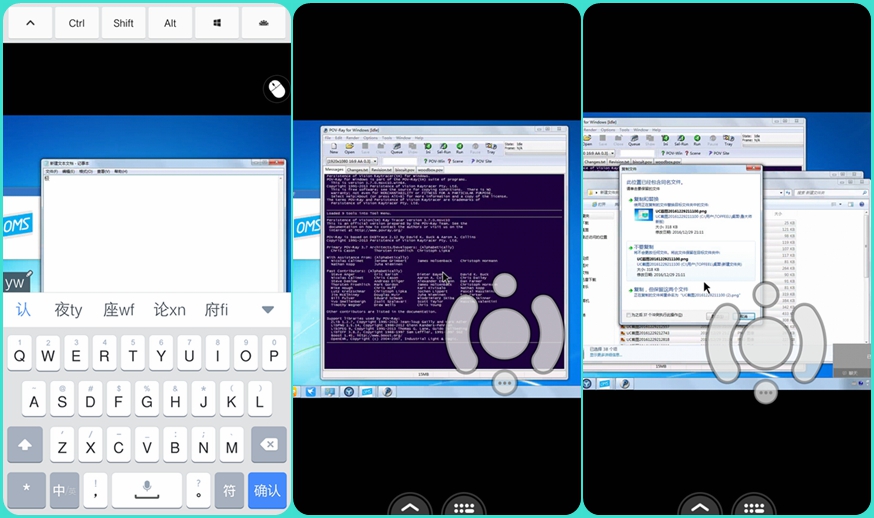Tap the M key on the keyboard
Viewport: 874px width, 518px height.
(231, 444)
